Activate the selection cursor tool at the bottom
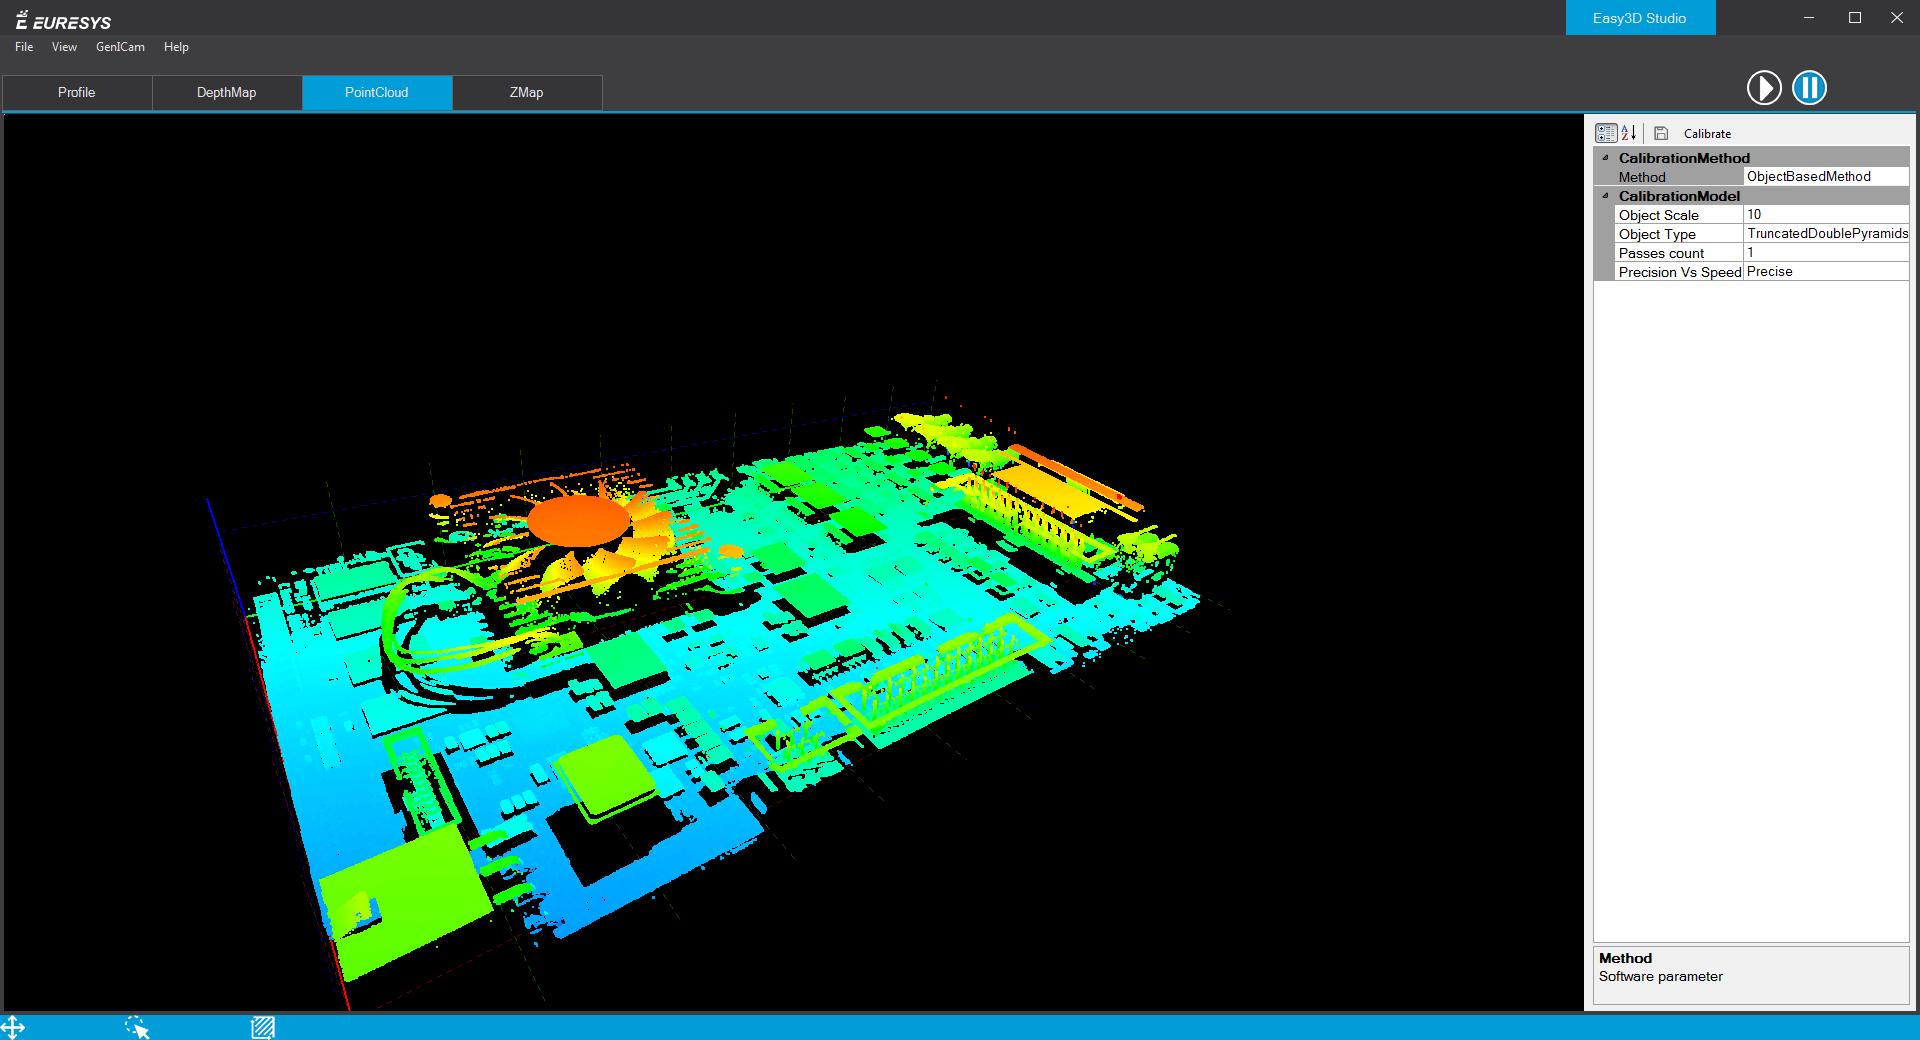 (x=137, y=1027)
